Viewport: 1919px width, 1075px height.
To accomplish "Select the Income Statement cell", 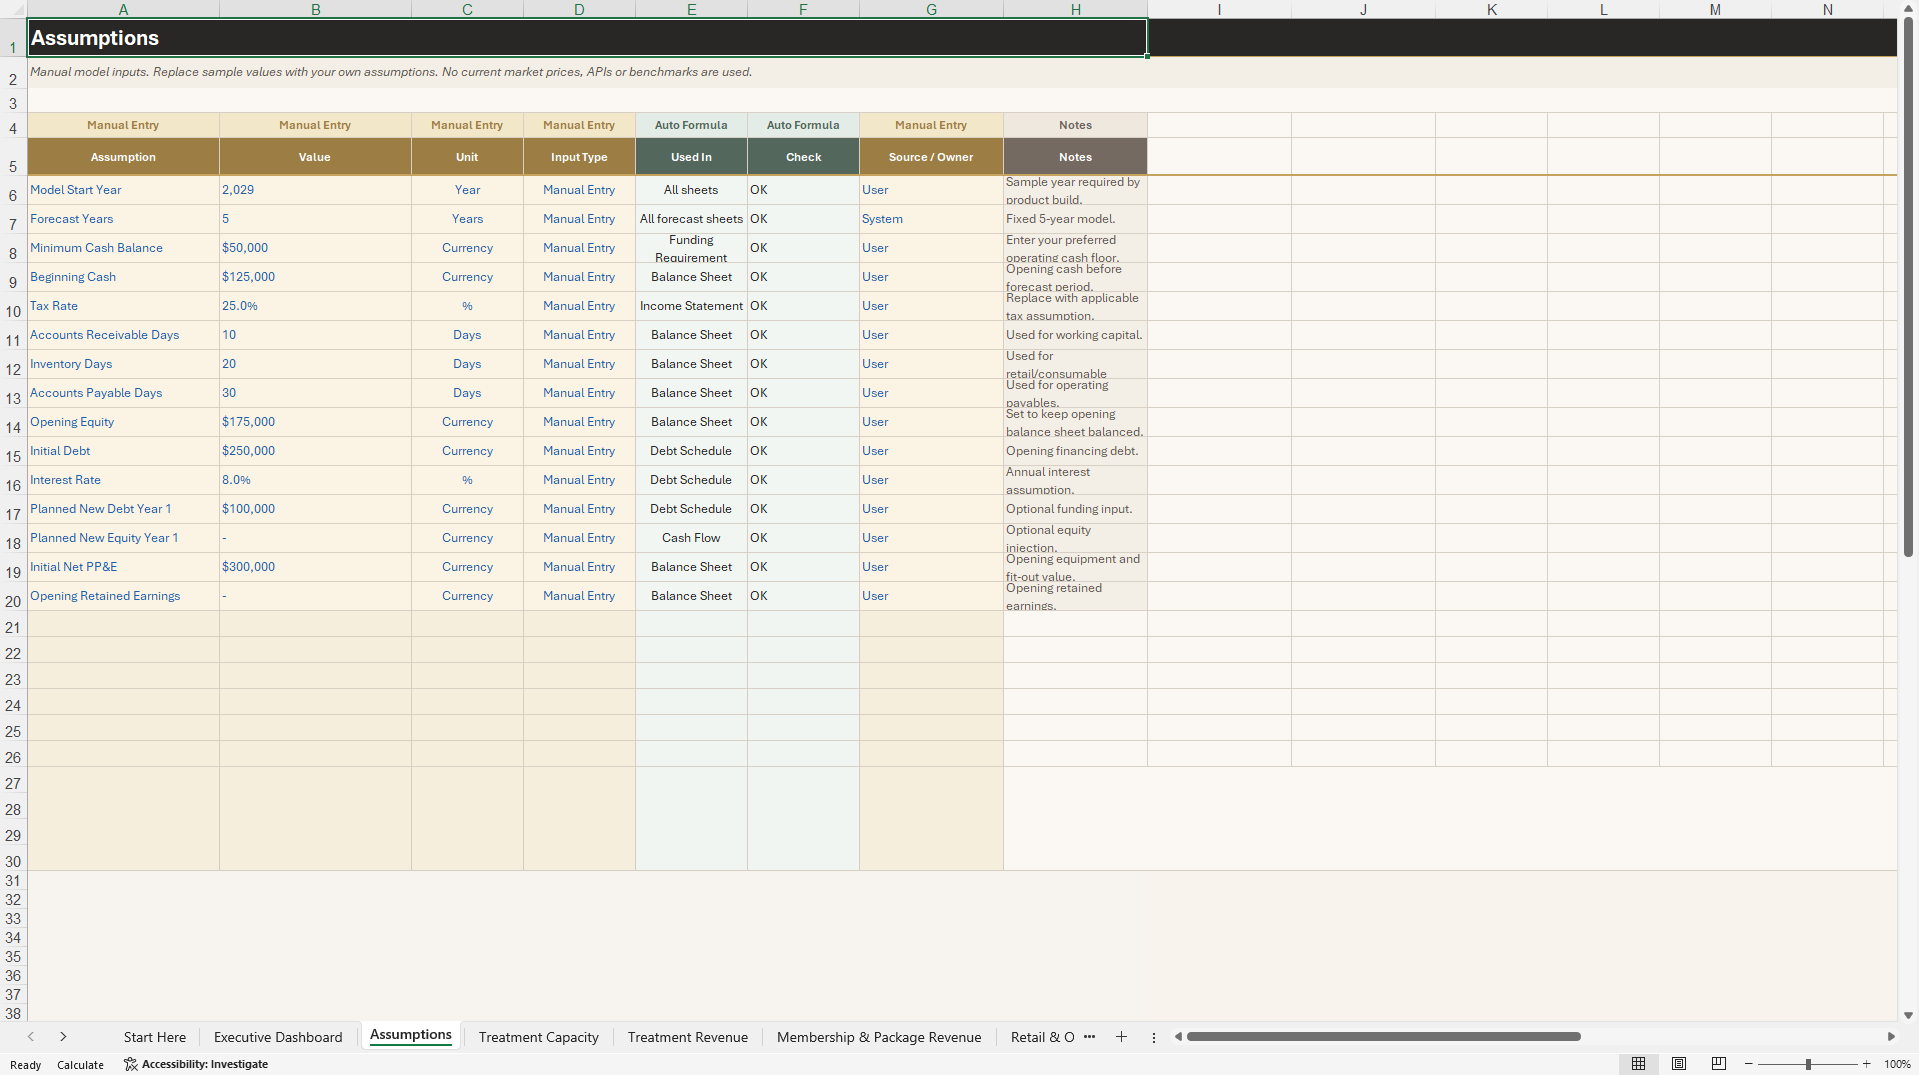I will 691,306.
